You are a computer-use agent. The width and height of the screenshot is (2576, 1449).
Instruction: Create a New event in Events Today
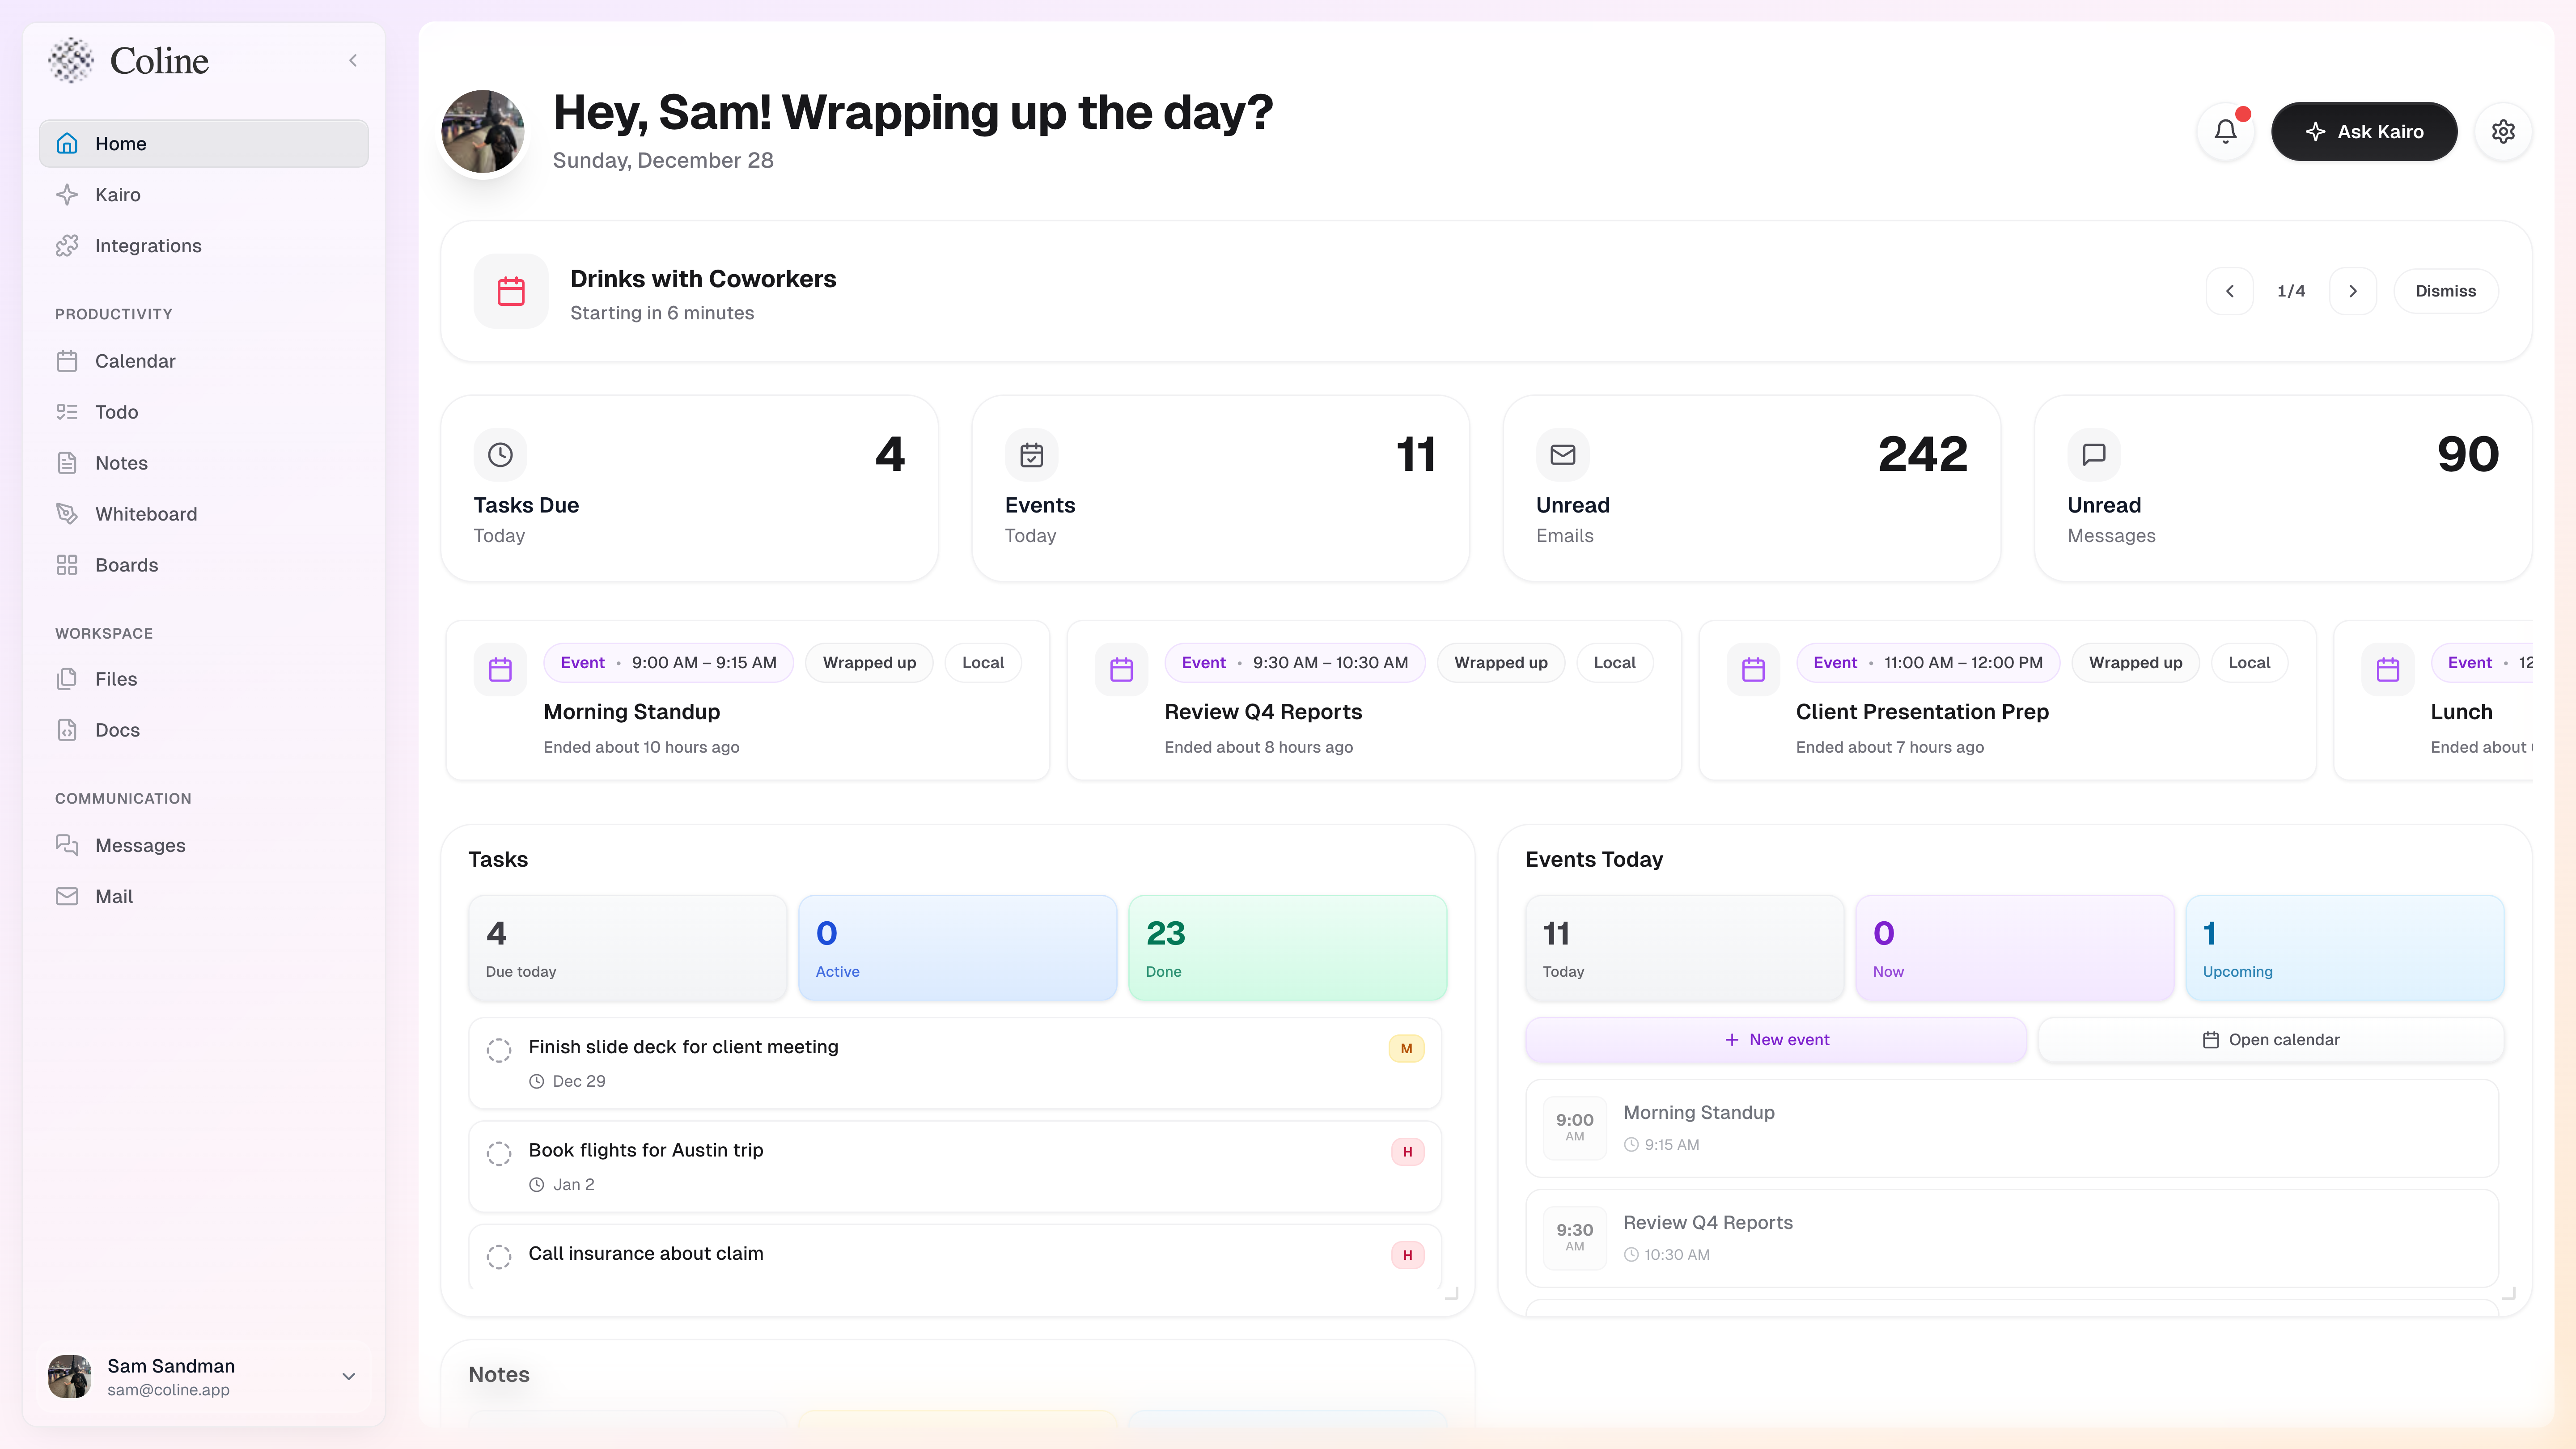click(x=1775, y=1039)
